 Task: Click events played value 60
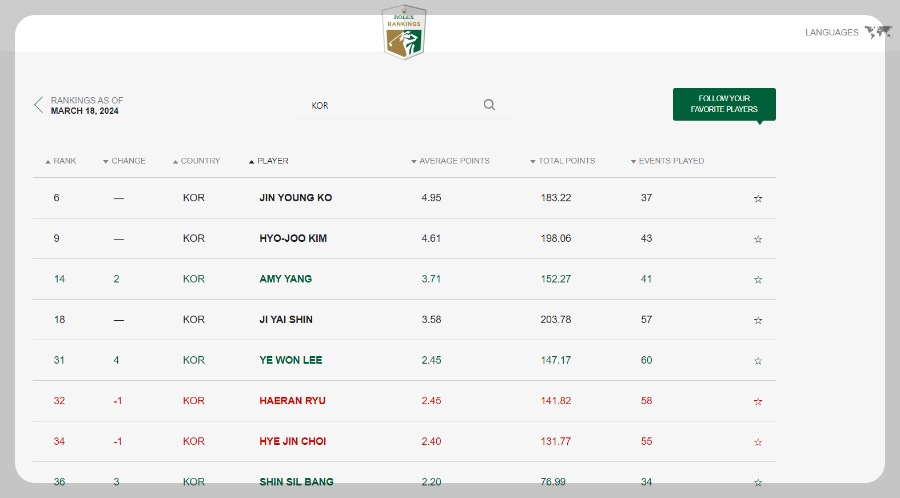coord(646,360)
